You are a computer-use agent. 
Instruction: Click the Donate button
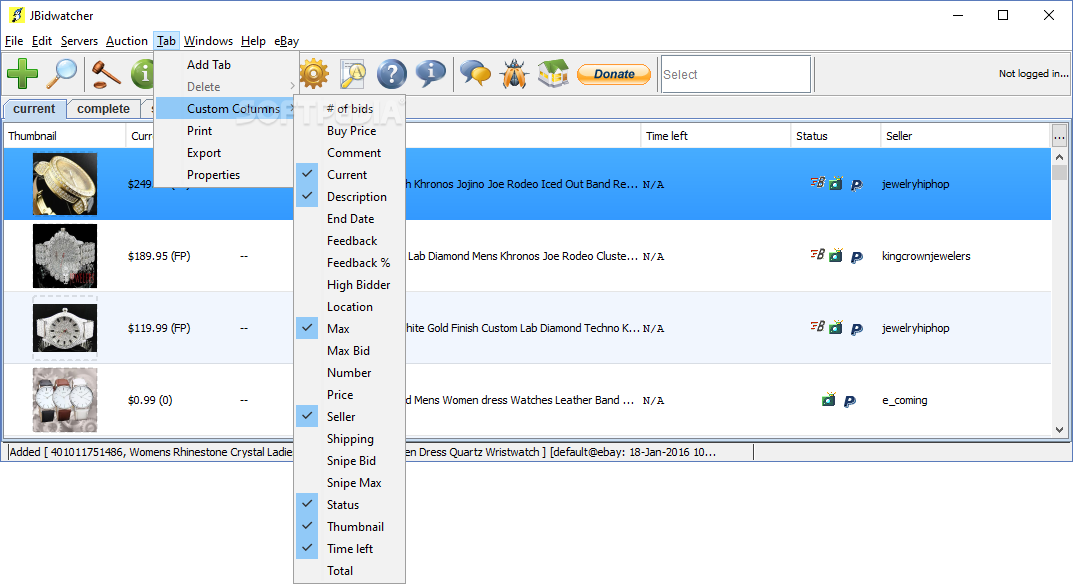pos(614,74)
